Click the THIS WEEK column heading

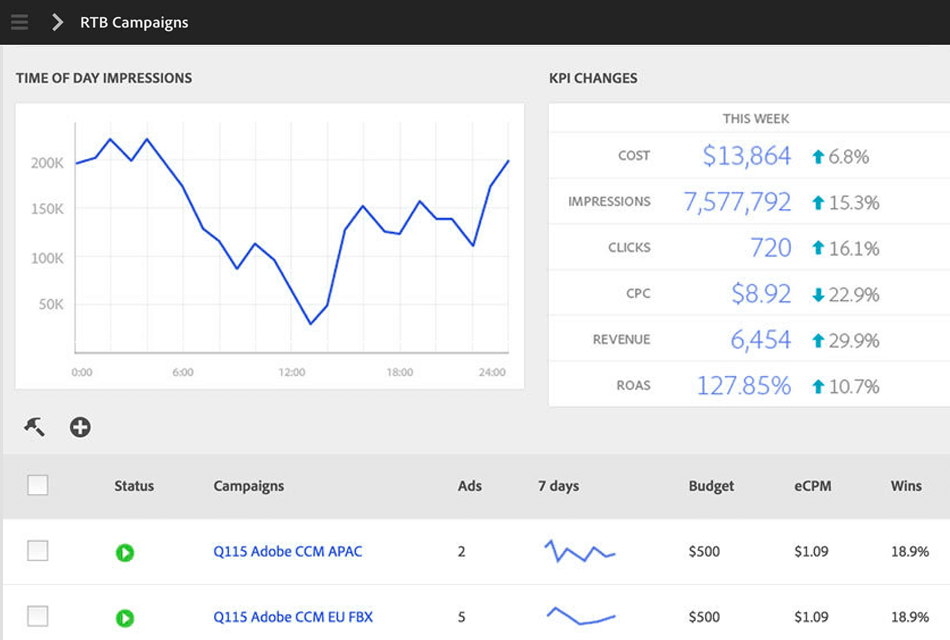click(756, 119)
